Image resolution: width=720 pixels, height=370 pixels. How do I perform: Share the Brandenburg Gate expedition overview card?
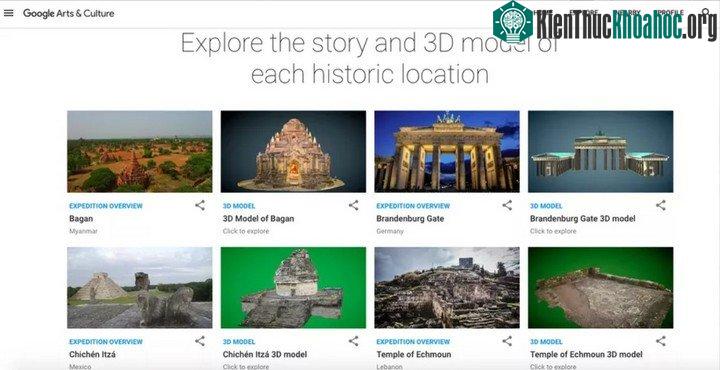click(x=506, y=205)
